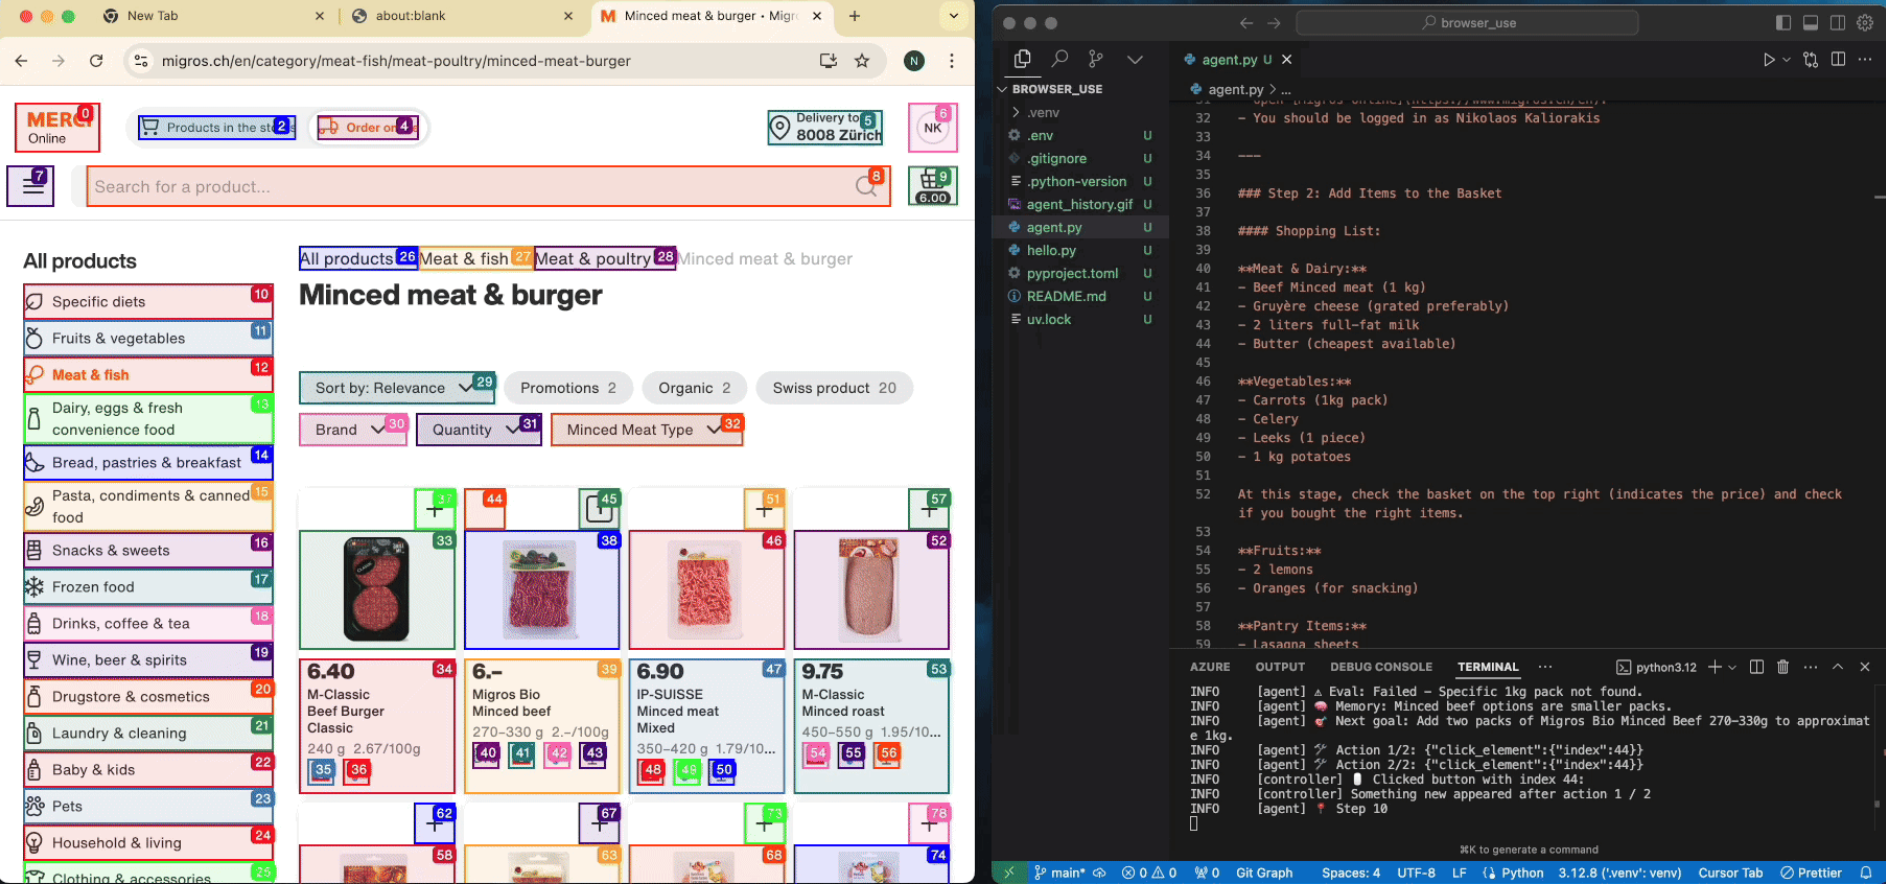
Task: Open 'Frozen food' category
Action: click(x=148, y=587)
